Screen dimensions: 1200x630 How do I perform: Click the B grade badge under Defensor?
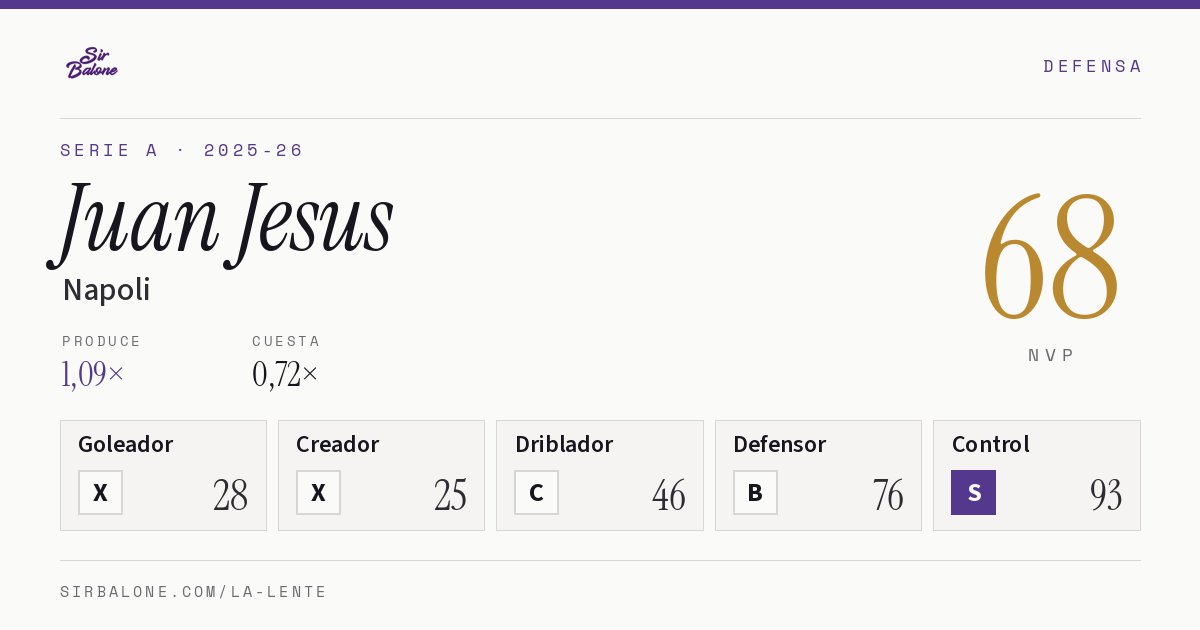pos(755,492)
